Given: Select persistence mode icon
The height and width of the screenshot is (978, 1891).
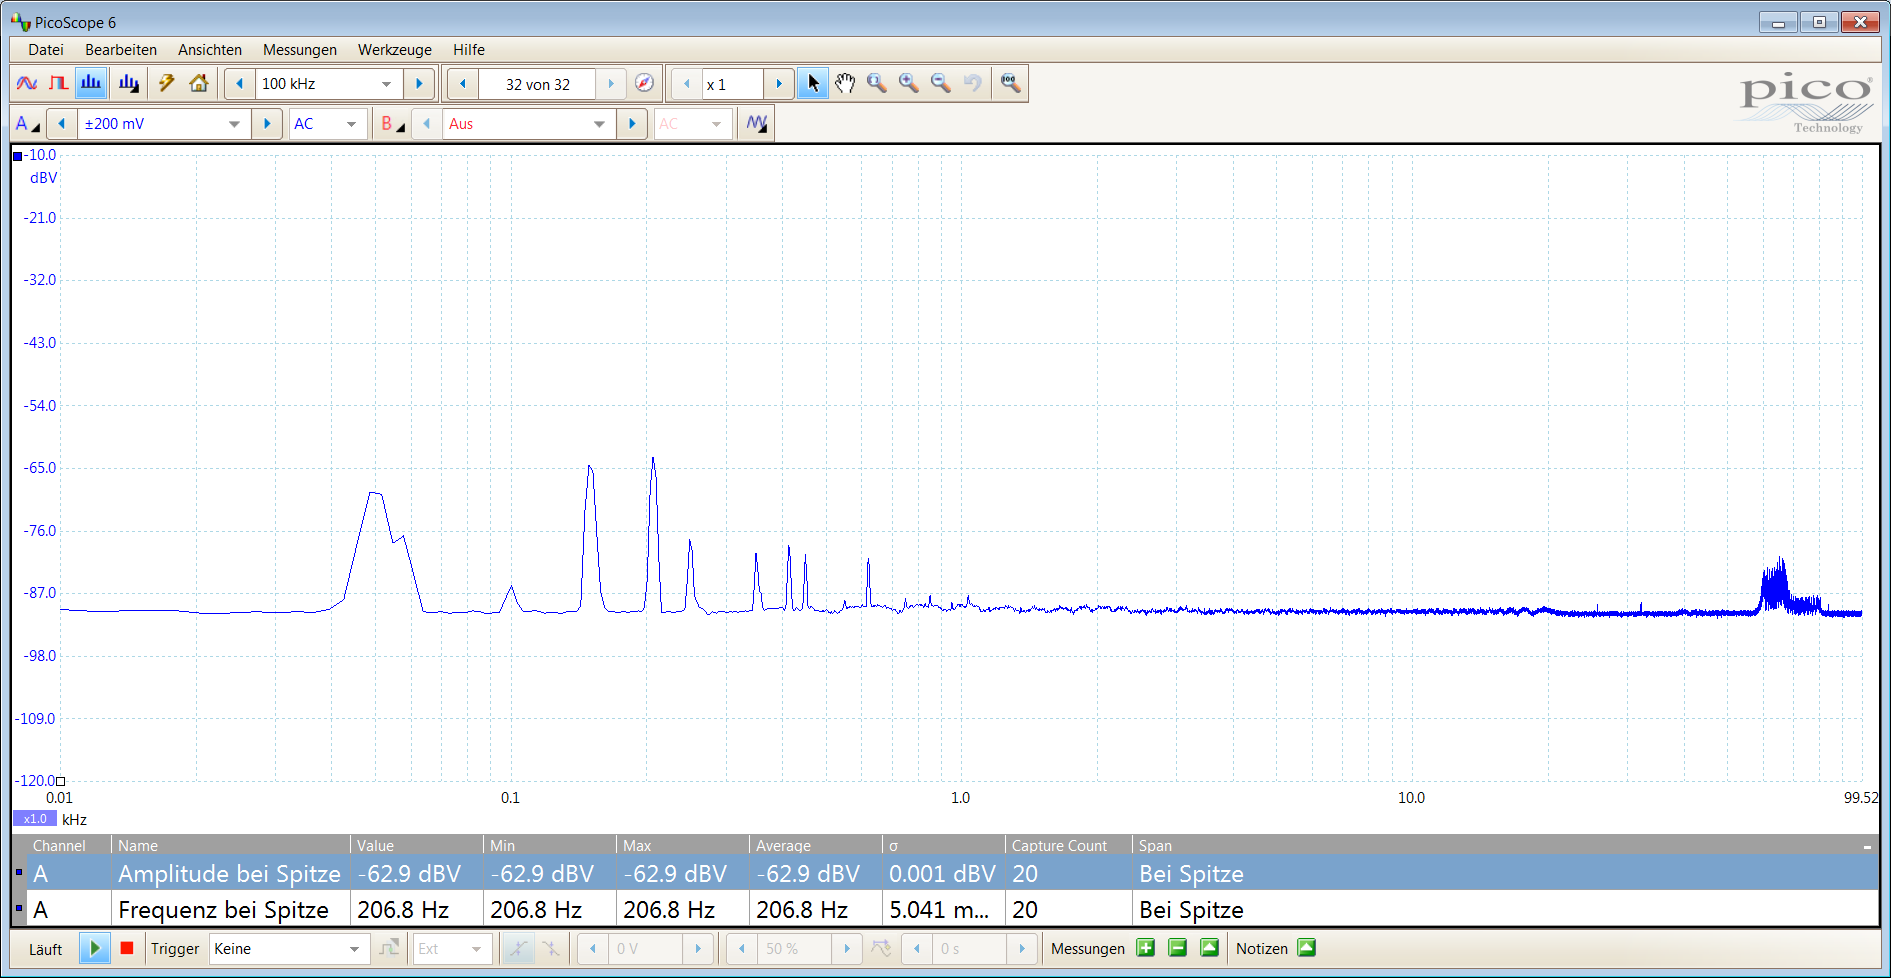Looking at the screenshot, I should coord(59,83).
